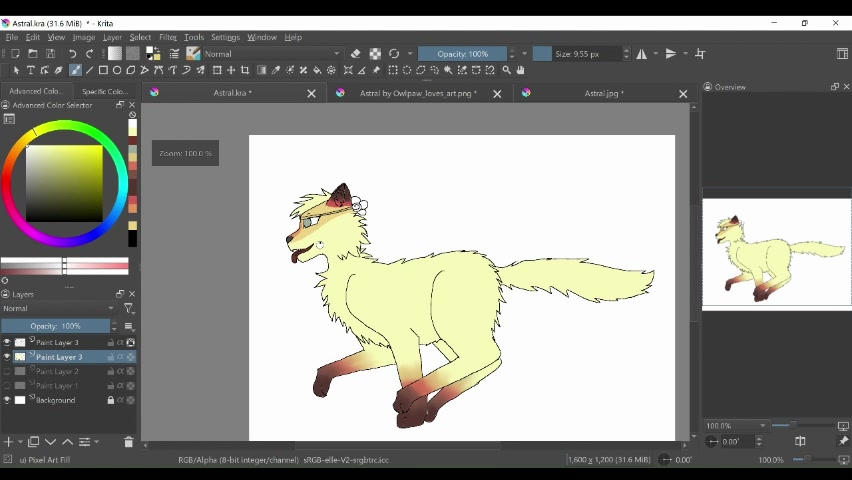Select the Fill bucket tool
The width and height of the screenshot is (852, 480).
[317, 70]
